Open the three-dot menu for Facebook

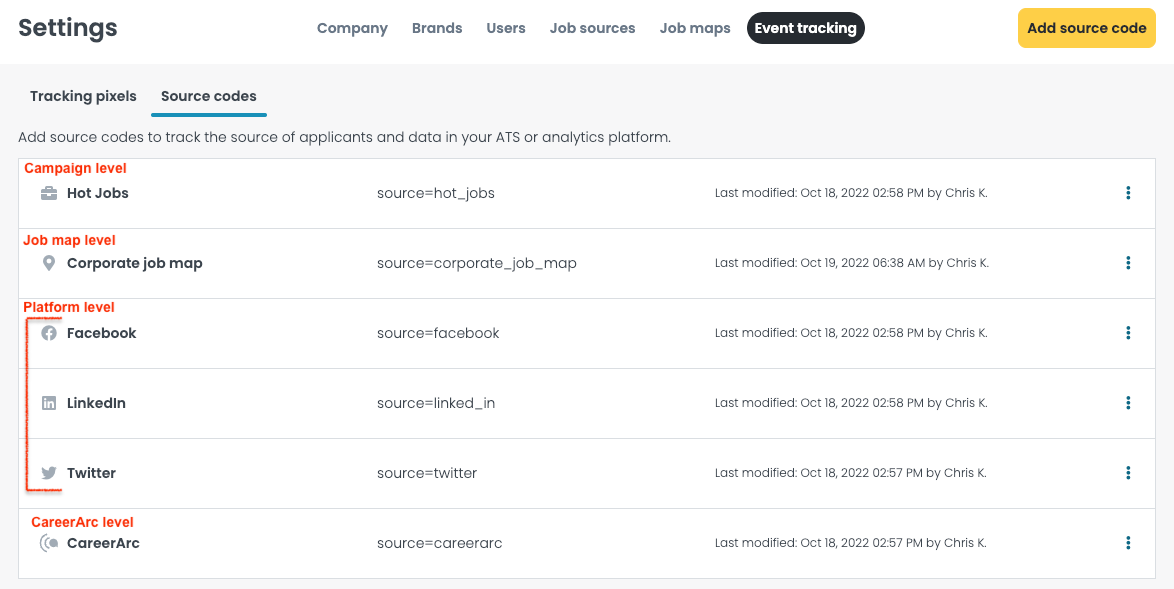tap(1128, 333)
